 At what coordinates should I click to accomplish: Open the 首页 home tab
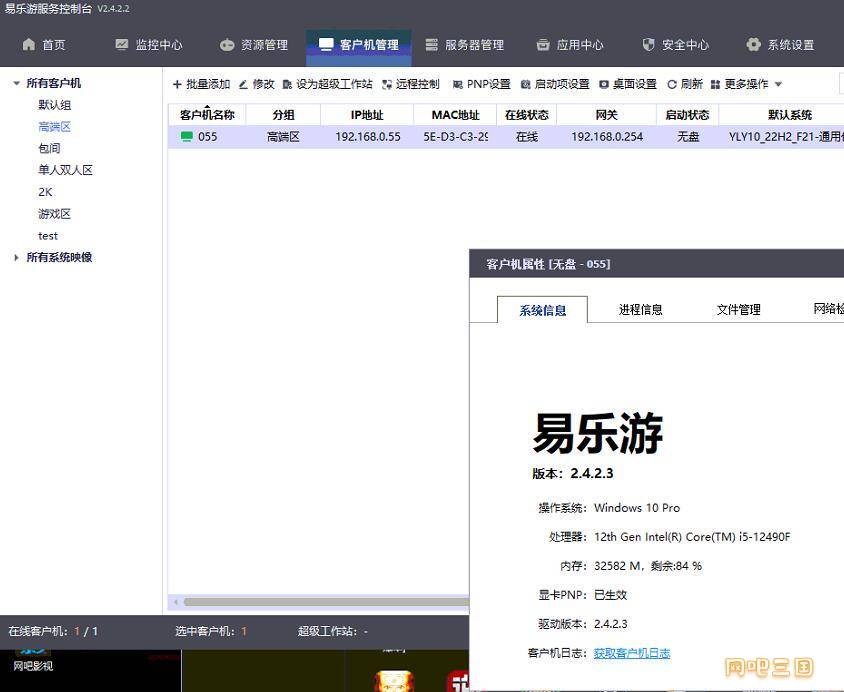pyautogui.click(x=44, y=45)
